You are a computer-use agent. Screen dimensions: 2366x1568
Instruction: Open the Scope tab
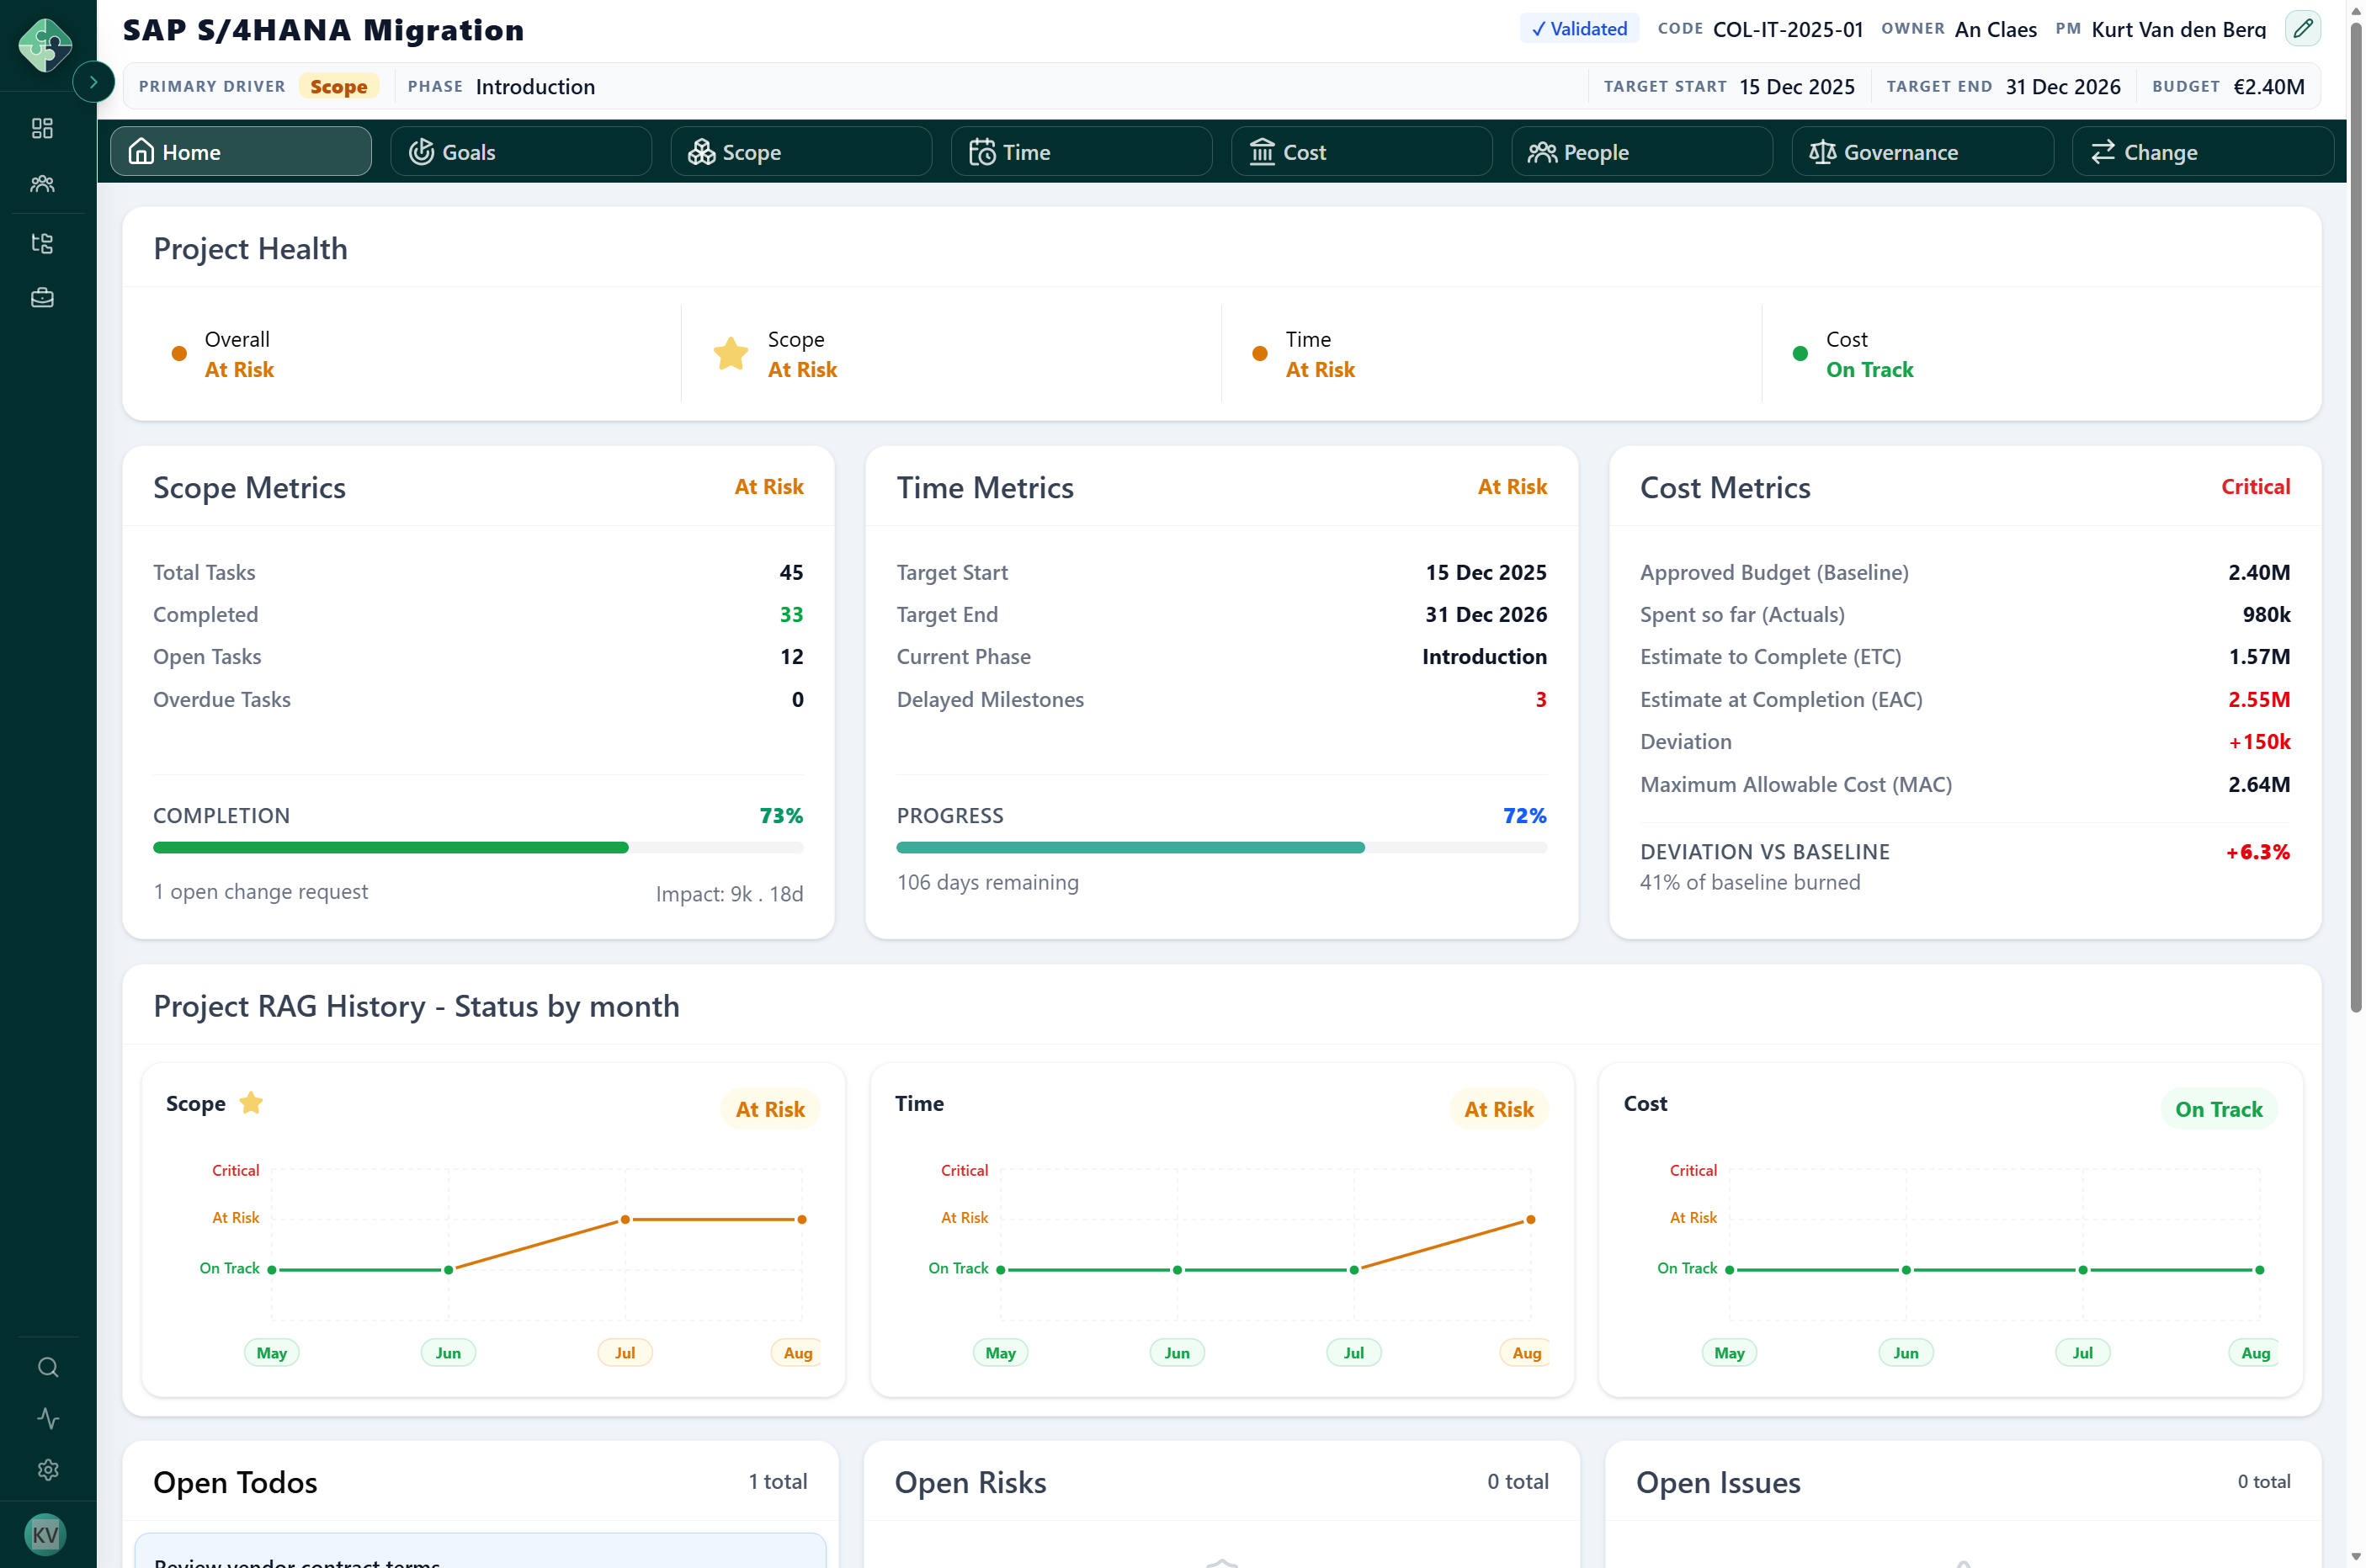pyautogui.click(x=801, y=152)
